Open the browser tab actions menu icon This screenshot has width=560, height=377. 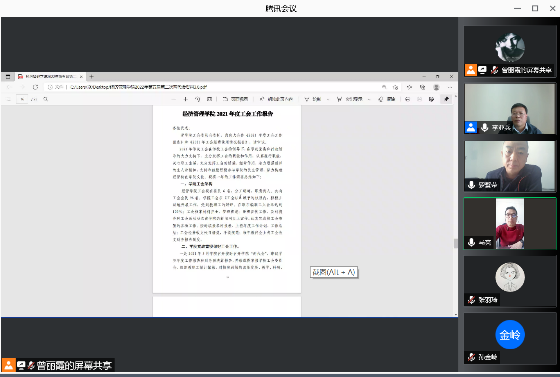[x=8, y=76]
